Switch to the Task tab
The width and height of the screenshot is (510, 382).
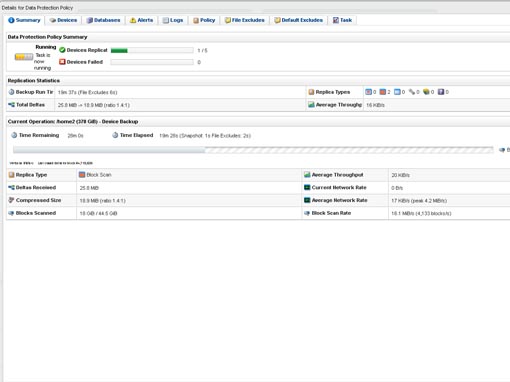(342, 20)
